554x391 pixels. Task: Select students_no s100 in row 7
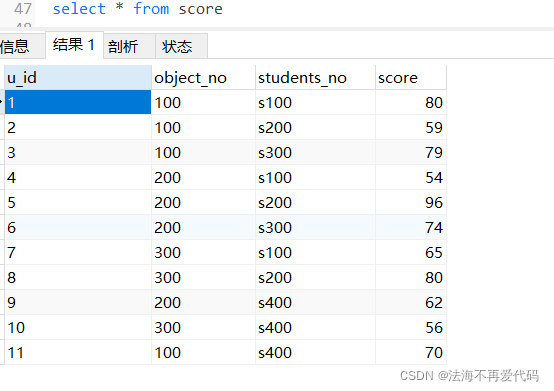pos(315,253)
